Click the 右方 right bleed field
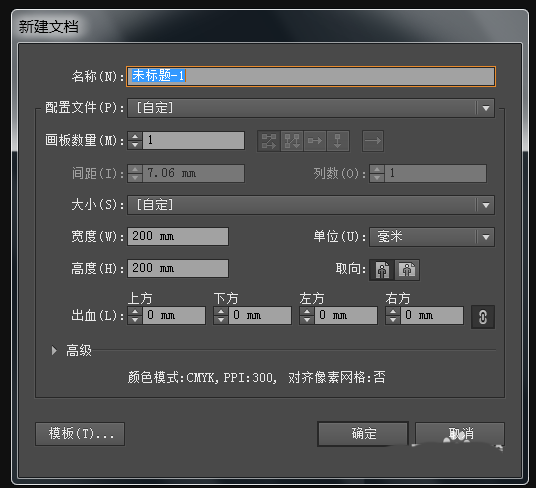 point(432,315)
